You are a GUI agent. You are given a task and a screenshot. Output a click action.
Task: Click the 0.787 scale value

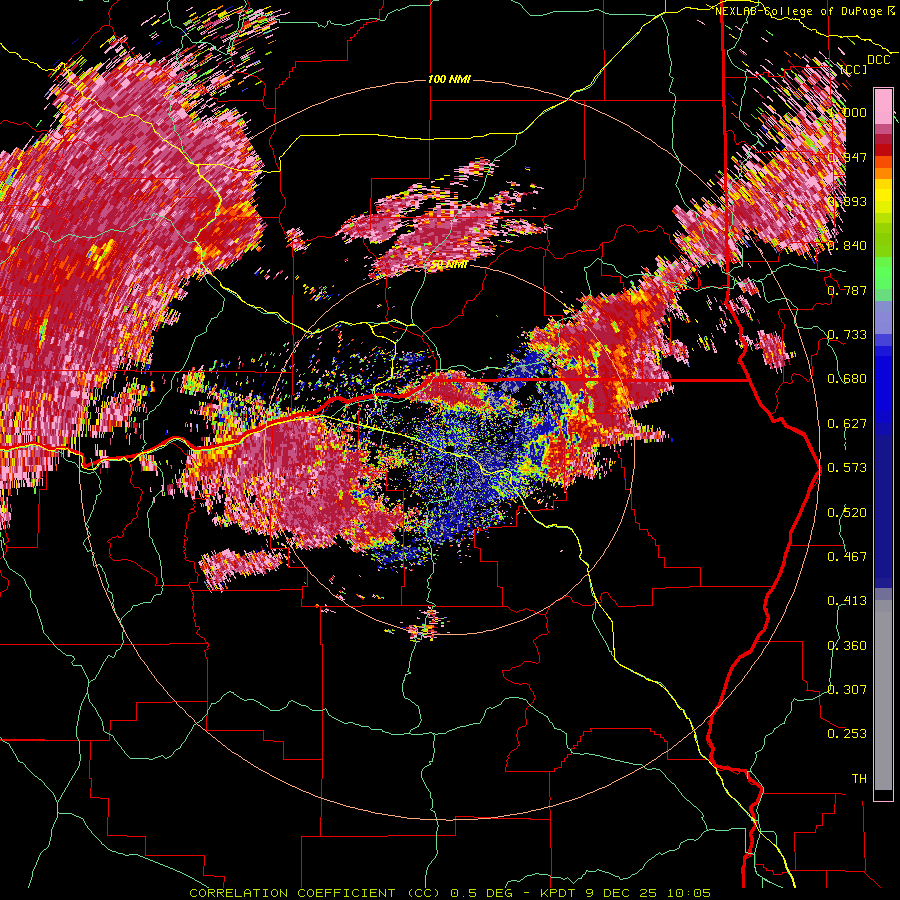(847, 290)
